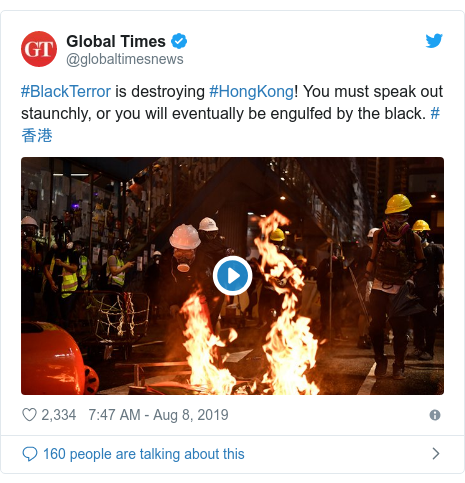The height and width of the screenshot is (483, 465).
Task: Open the #HongKong hashtag link
Action: (x=251, y=92)
